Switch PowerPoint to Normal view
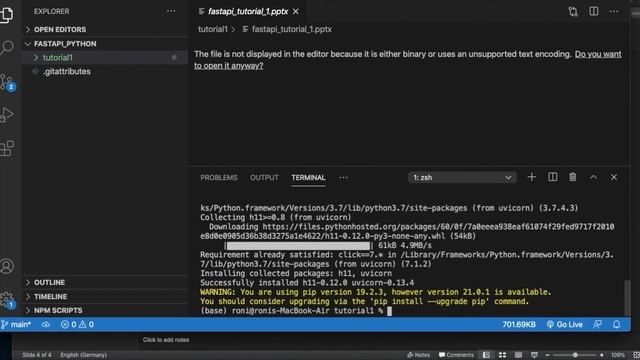 pyautogui.click(x=486, y=355)
